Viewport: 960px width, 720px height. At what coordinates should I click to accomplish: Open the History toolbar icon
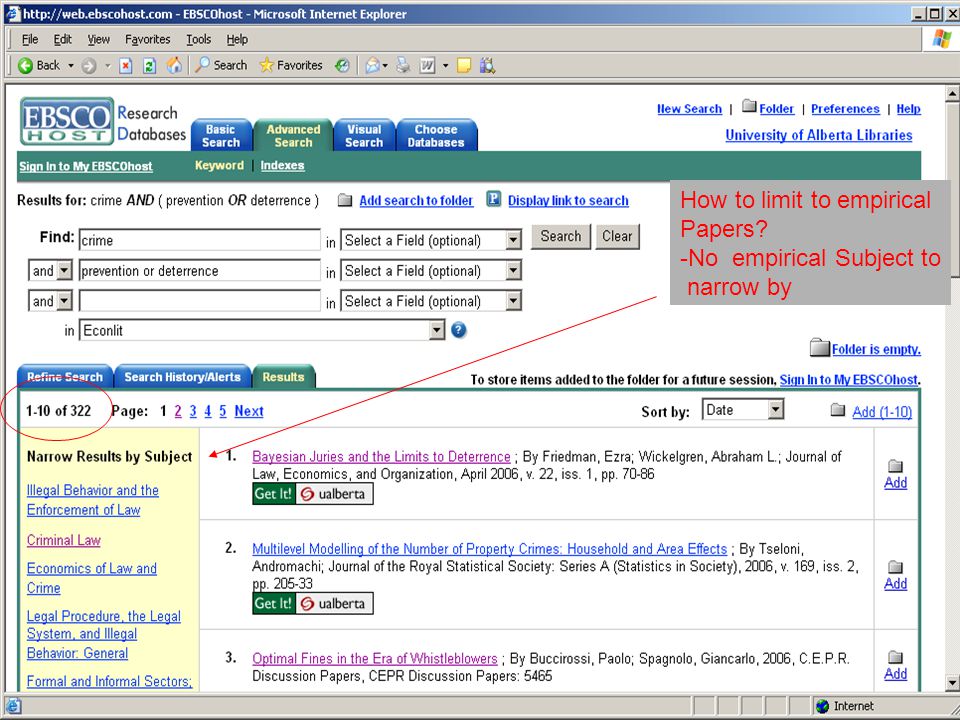[x=342, y=66]
